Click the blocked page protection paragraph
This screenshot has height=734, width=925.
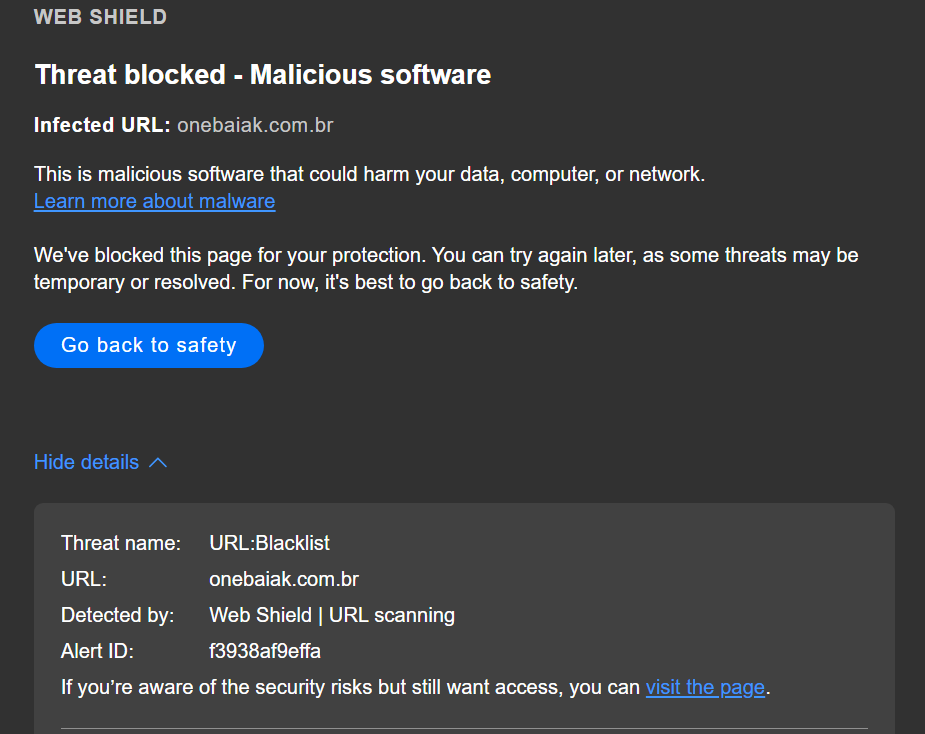445,268
